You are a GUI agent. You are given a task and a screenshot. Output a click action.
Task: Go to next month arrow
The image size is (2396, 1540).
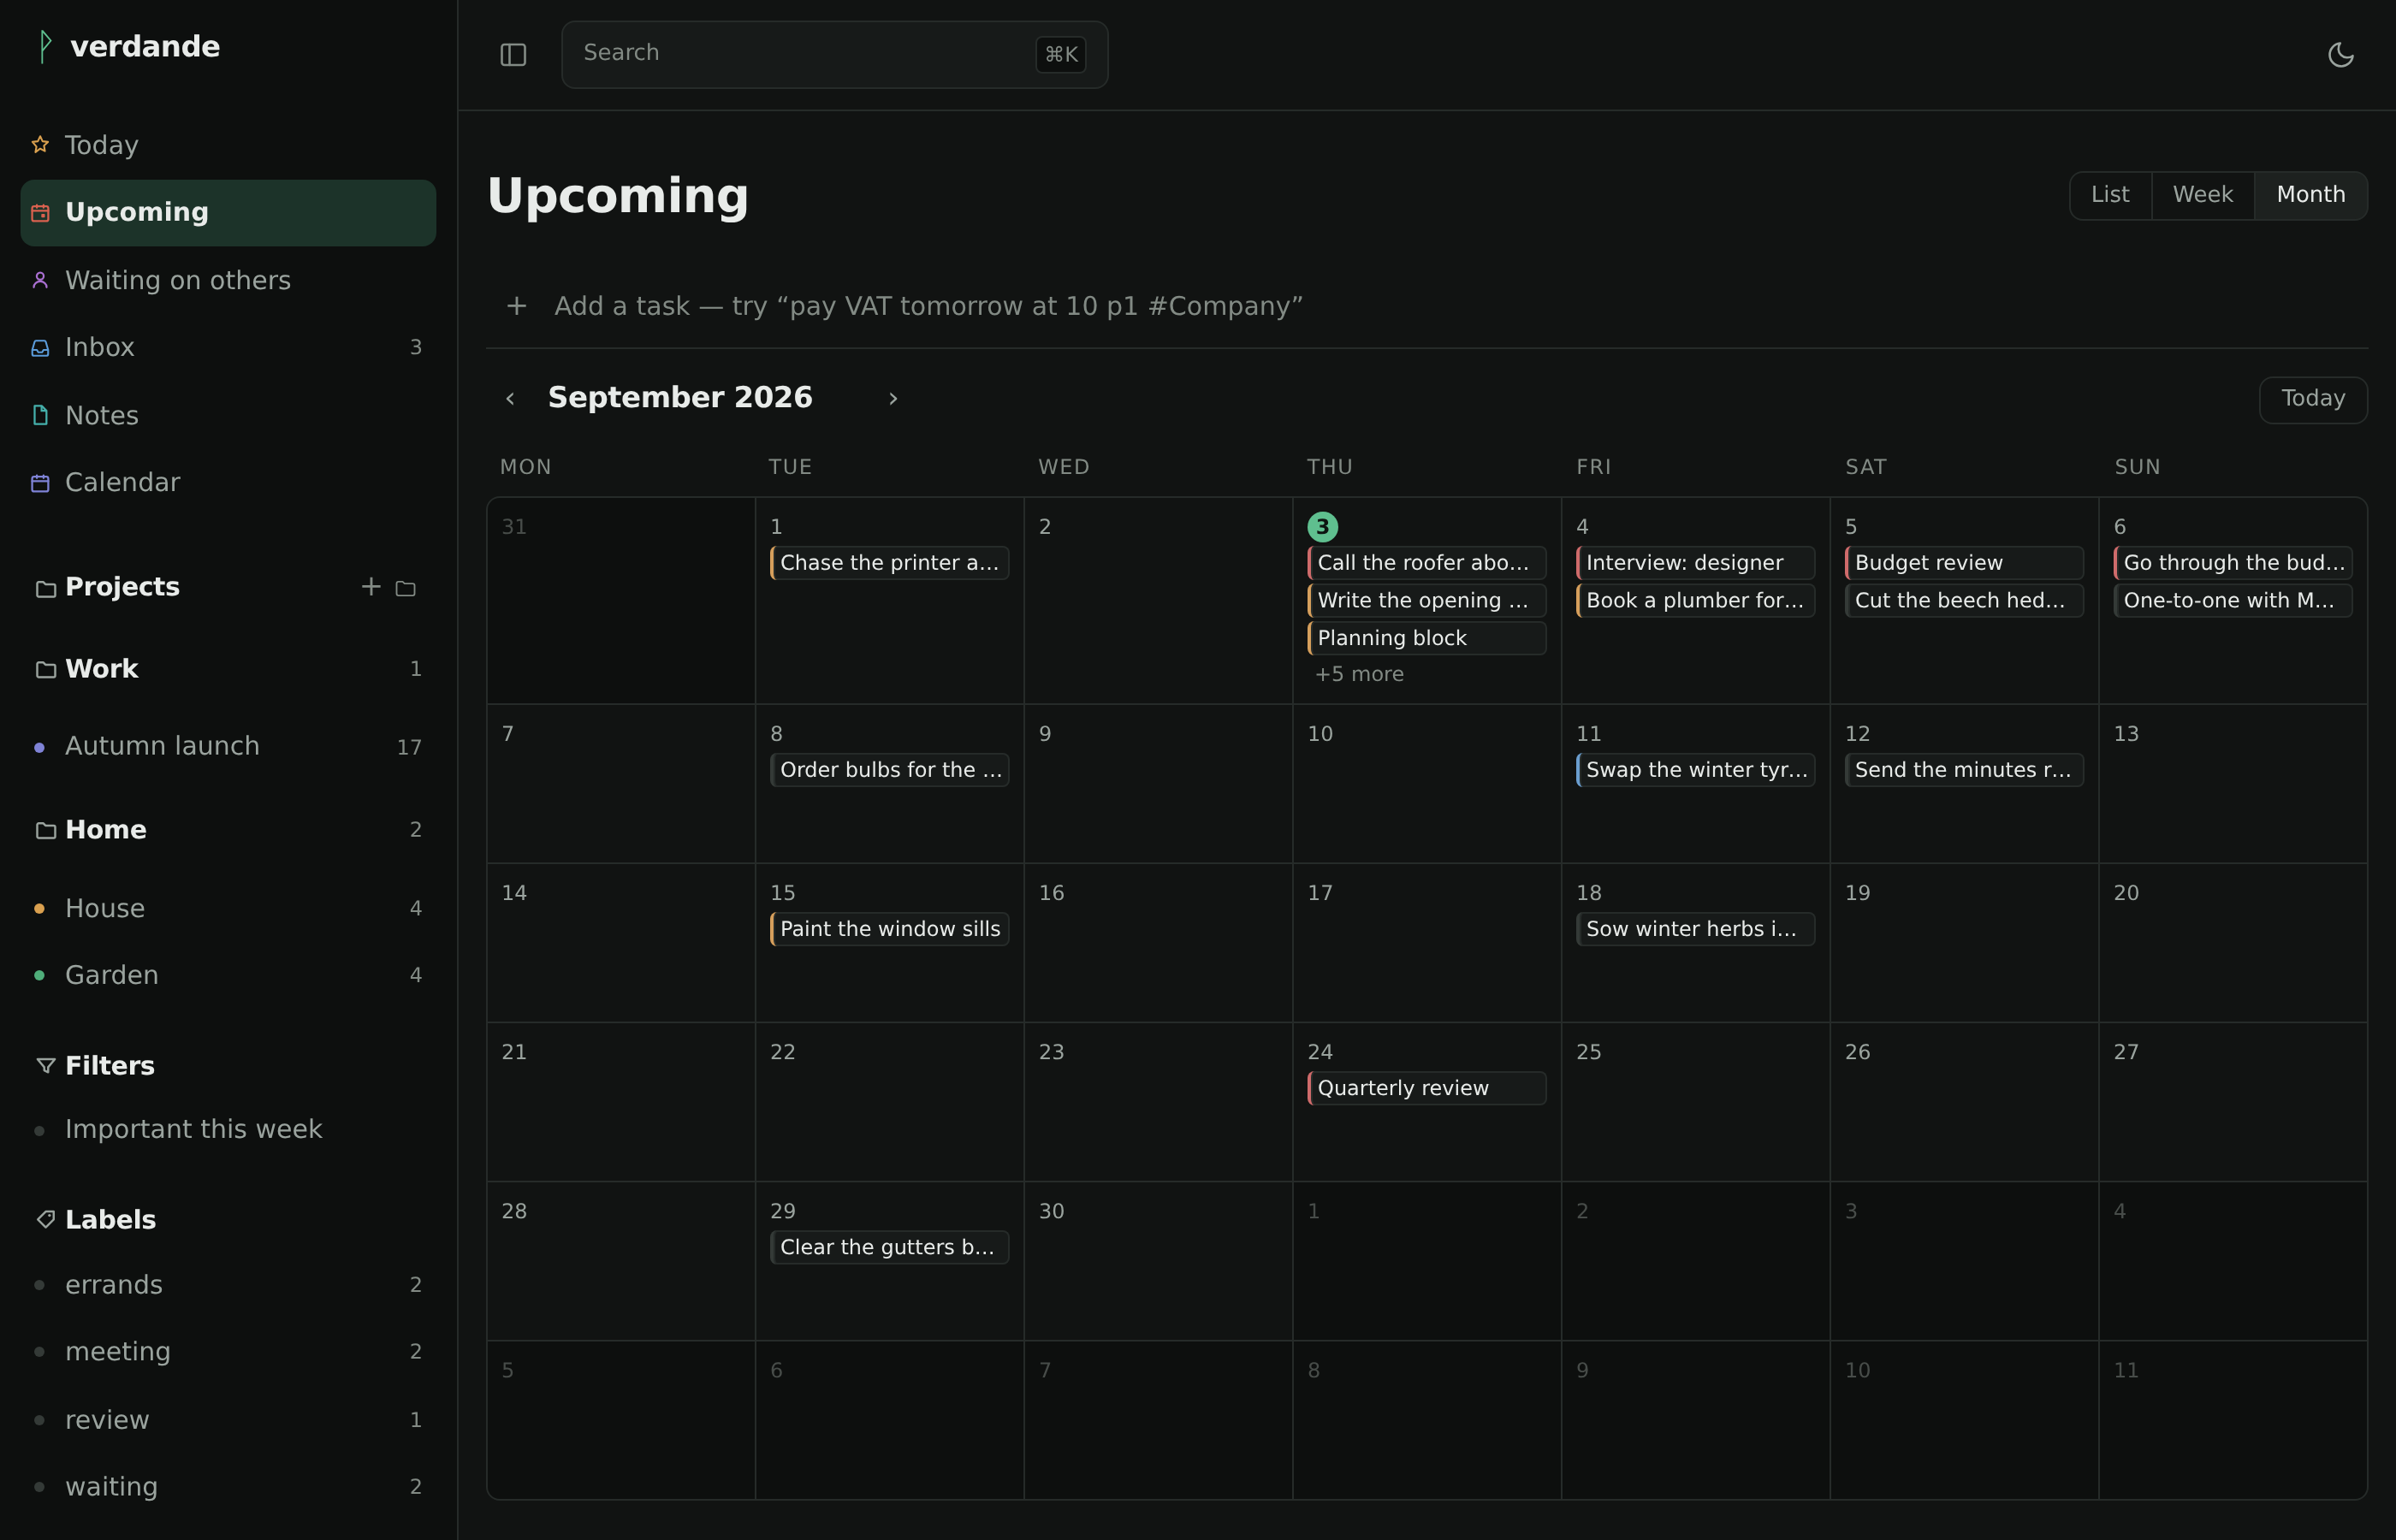tap(893, 398)
